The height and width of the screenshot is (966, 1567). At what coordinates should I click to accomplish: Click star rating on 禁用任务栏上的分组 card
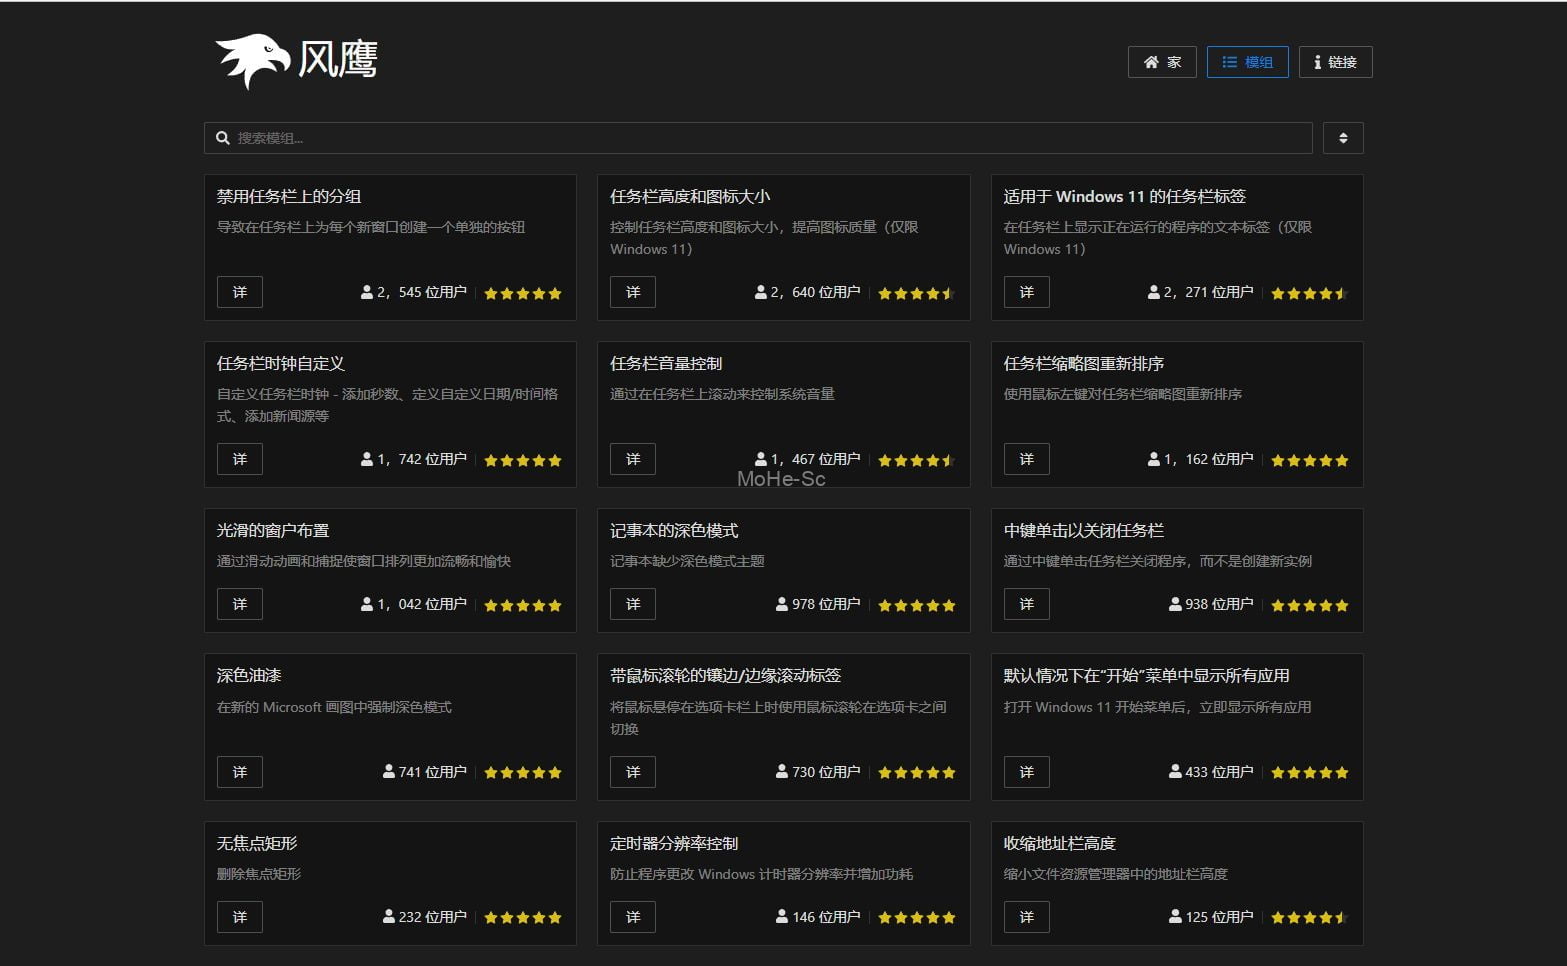pos(522,293)
